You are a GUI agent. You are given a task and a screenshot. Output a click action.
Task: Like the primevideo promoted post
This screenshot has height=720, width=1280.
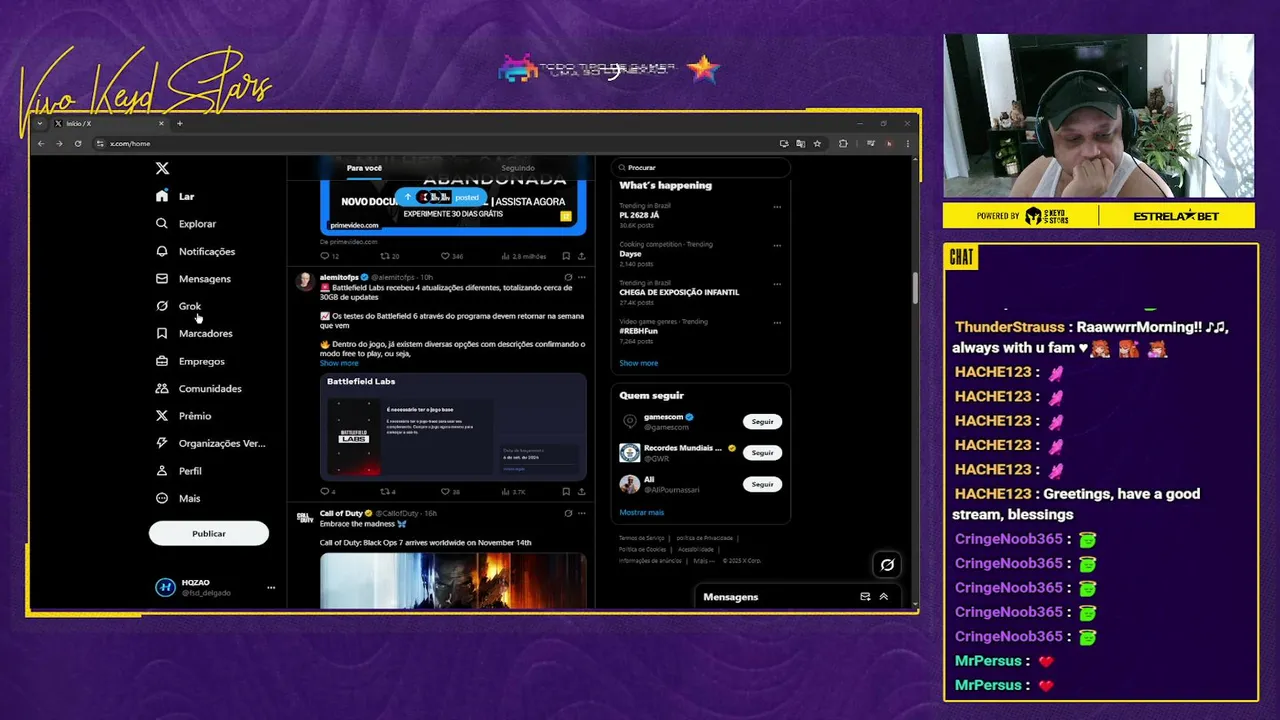click(446, 256)
